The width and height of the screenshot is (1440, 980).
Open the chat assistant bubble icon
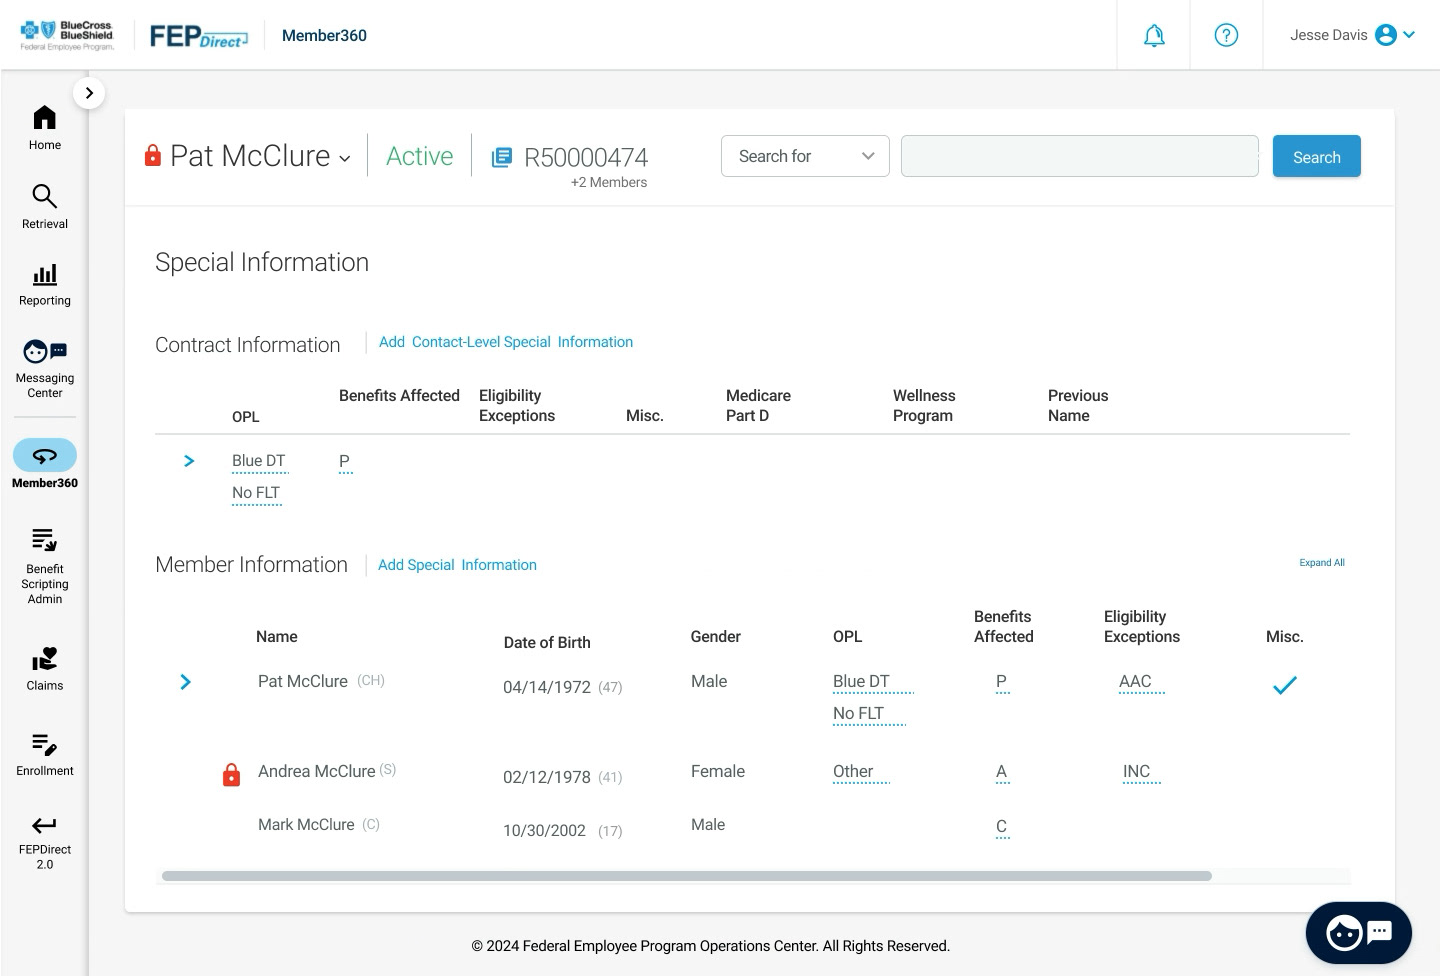[1358, 933]
